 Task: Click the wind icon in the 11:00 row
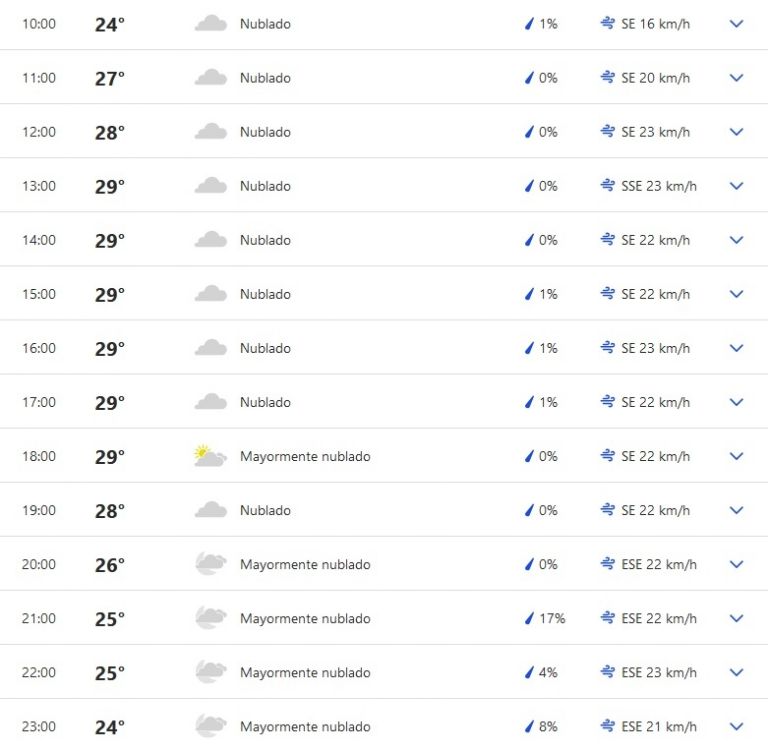tap(607, 78)
